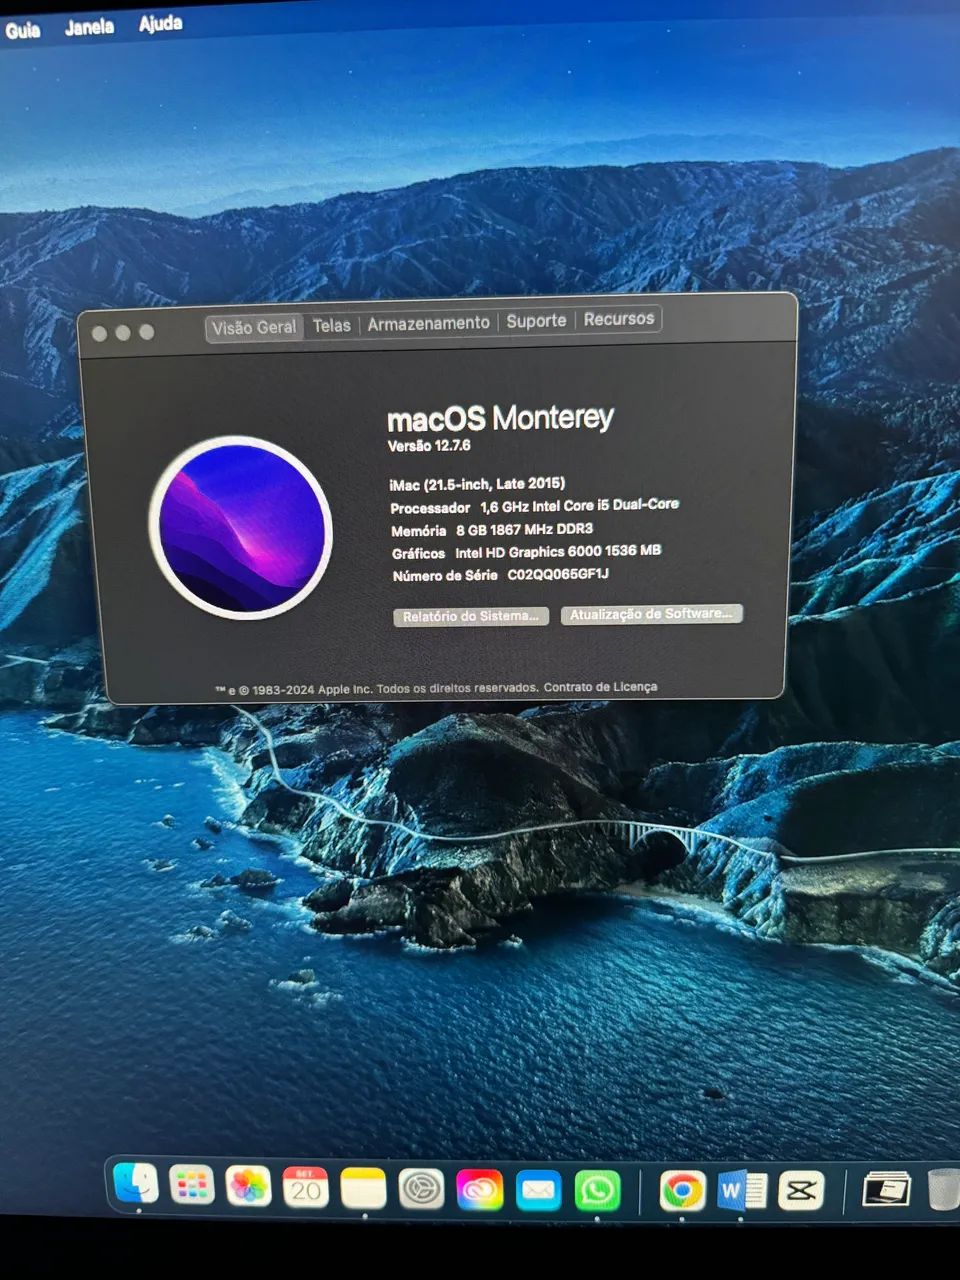This screenshot has height=1280, width=960.
Task: Switch to the Telas tab
Action: click(332, 325)
